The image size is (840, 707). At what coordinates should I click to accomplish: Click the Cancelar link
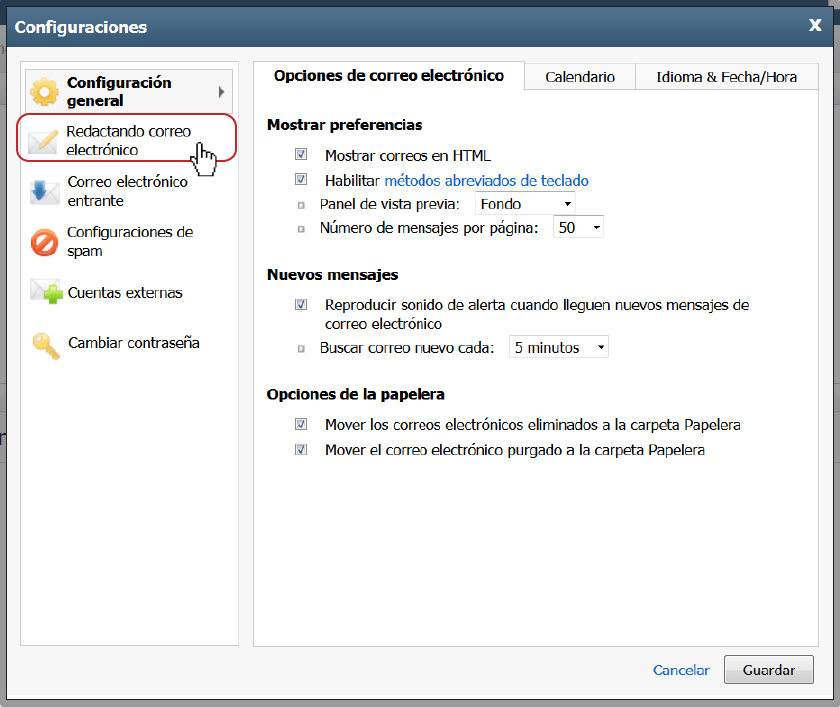pyautogui.click(x=681, y=670)
